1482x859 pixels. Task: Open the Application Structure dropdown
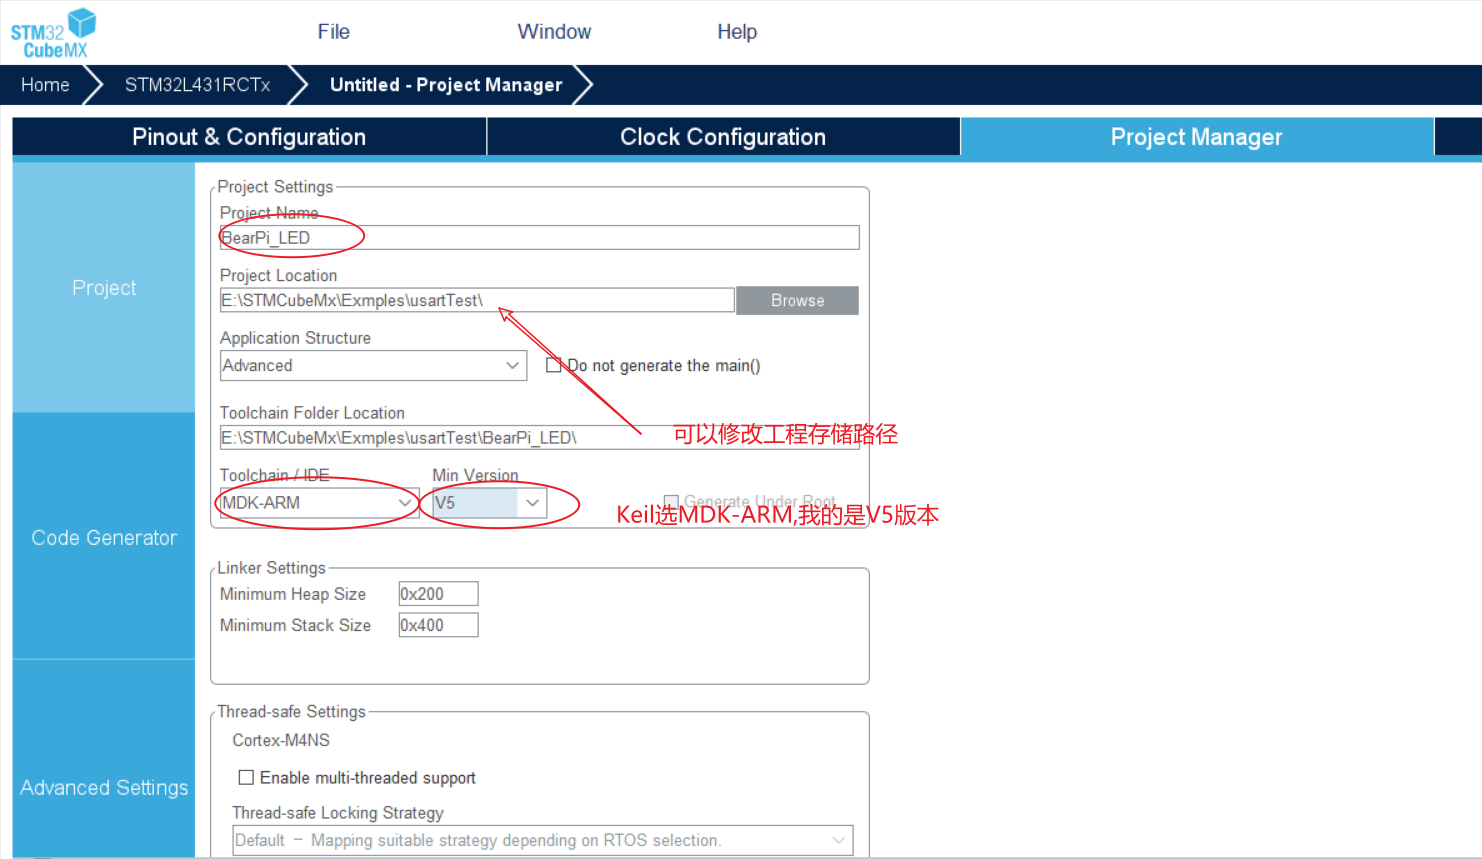373,365
